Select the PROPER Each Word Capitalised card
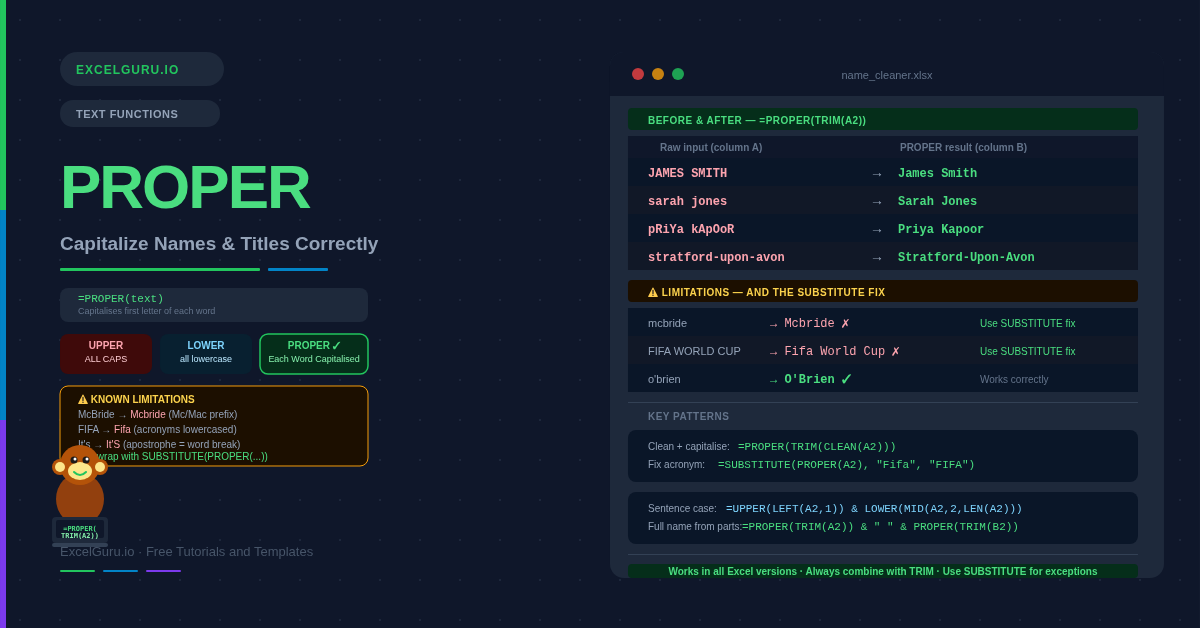This screenshot has height=628, width=1200. click(x=314, y=354)
